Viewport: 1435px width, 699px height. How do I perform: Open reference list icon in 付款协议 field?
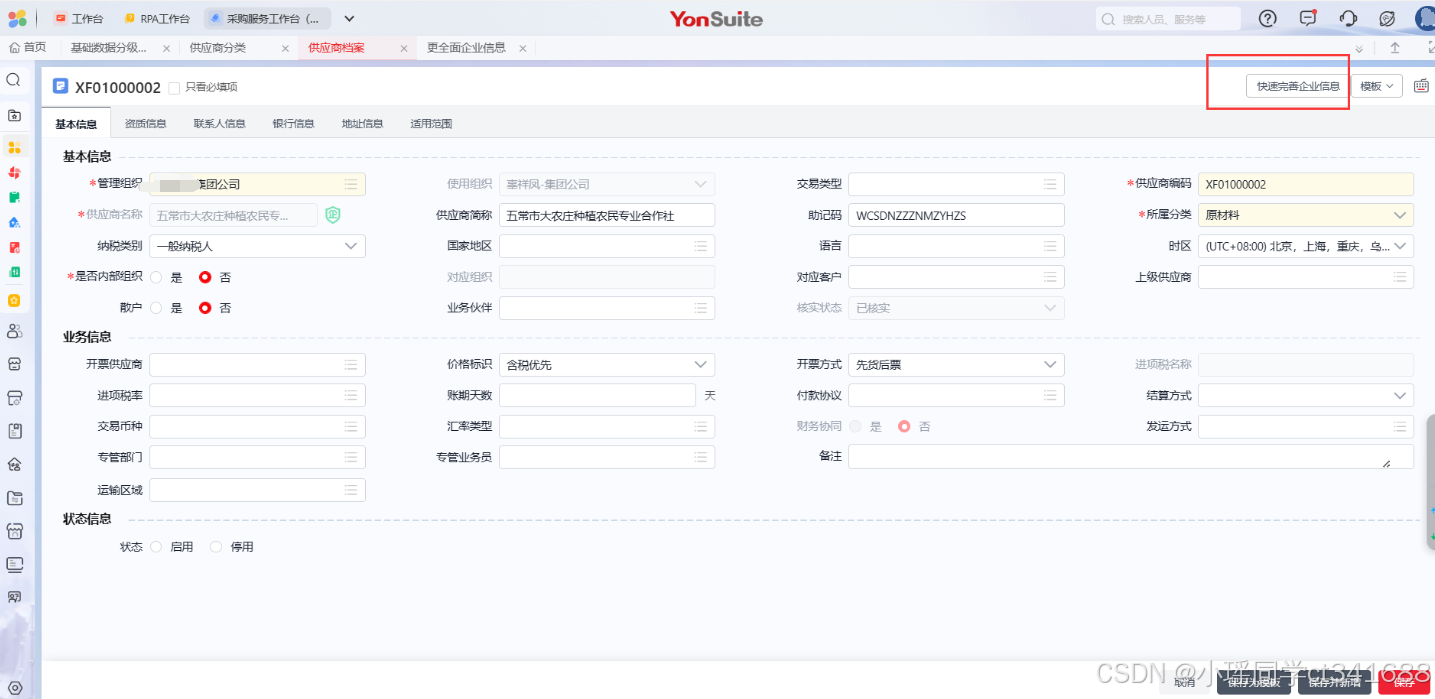(x=1050, y=396)
